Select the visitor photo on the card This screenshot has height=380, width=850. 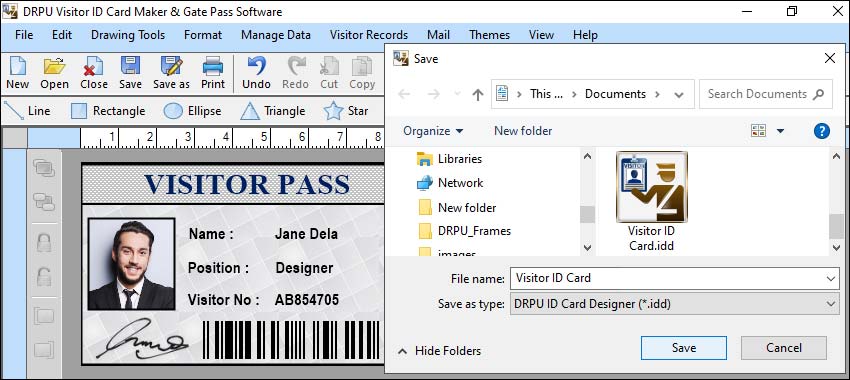tap(131, 264)
